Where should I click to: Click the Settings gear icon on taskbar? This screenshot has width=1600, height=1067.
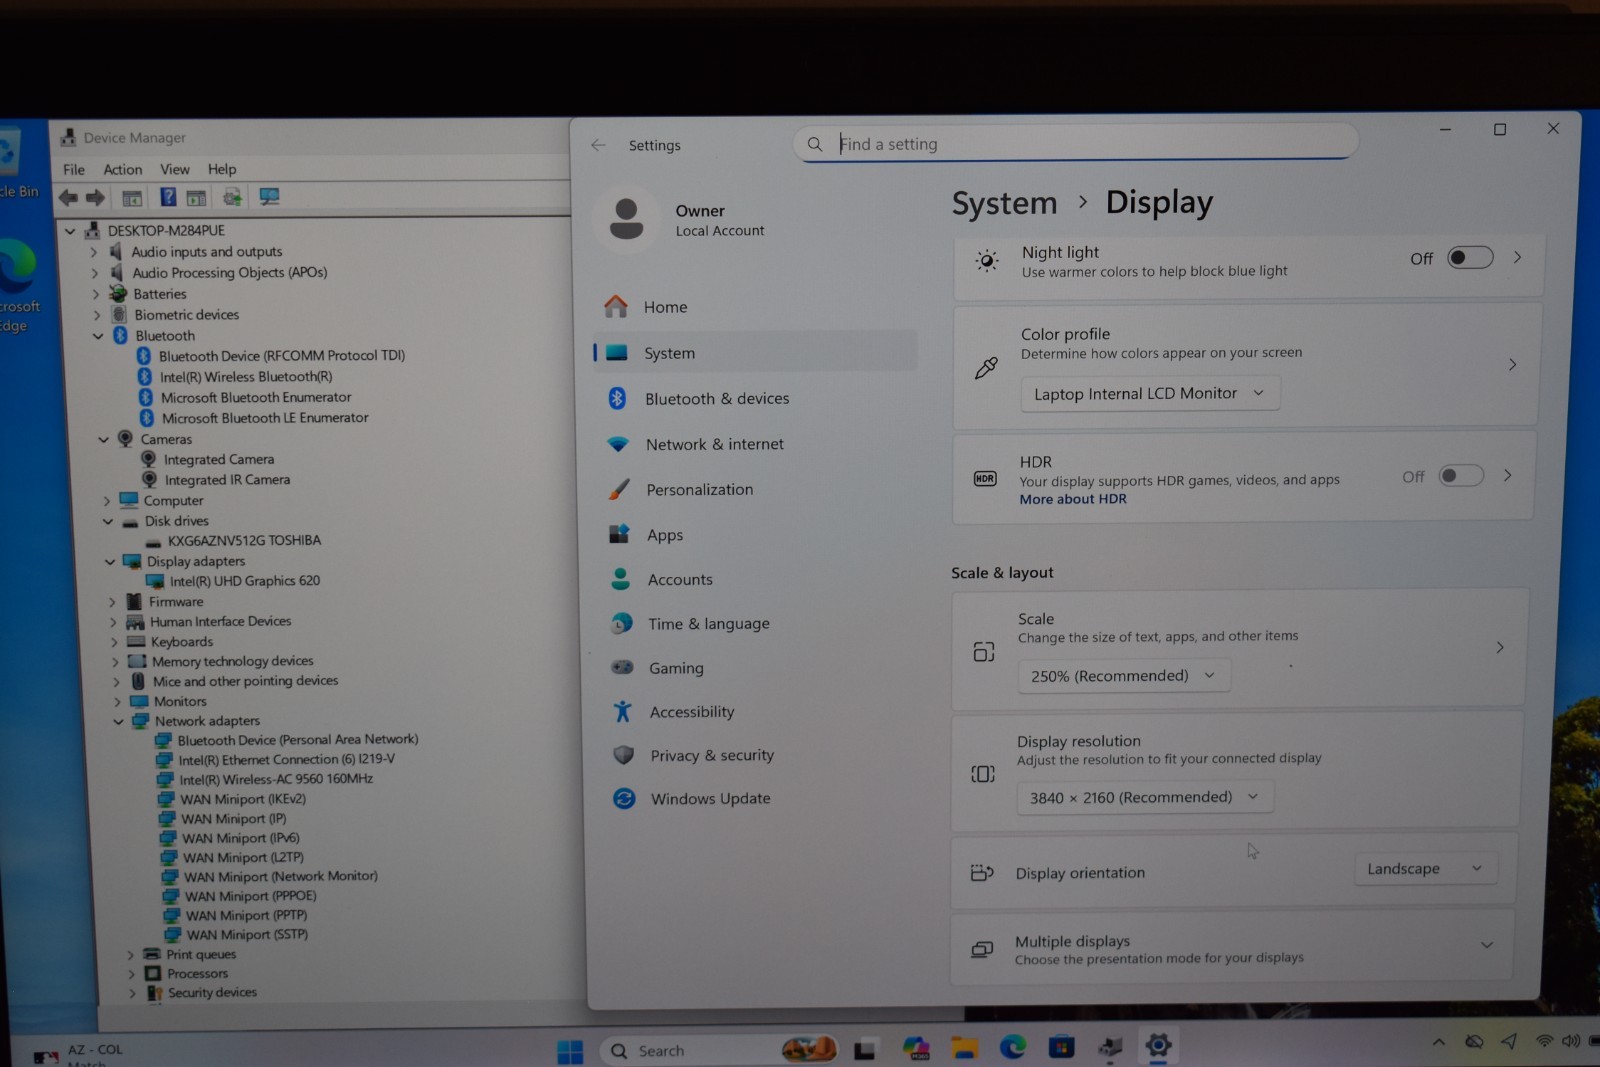click(x=1158, y=1046)
